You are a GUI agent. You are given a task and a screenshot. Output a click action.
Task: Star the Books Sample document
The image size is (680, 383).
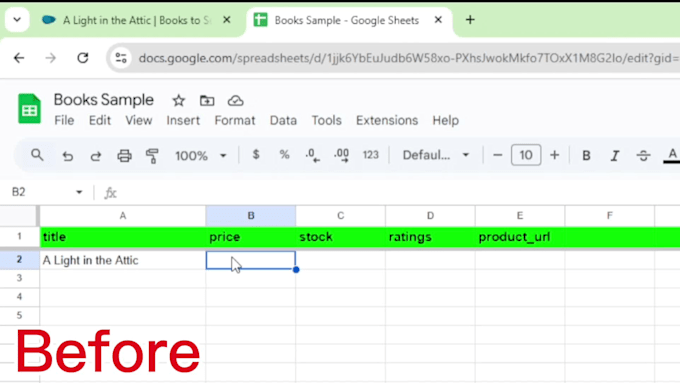179,101
